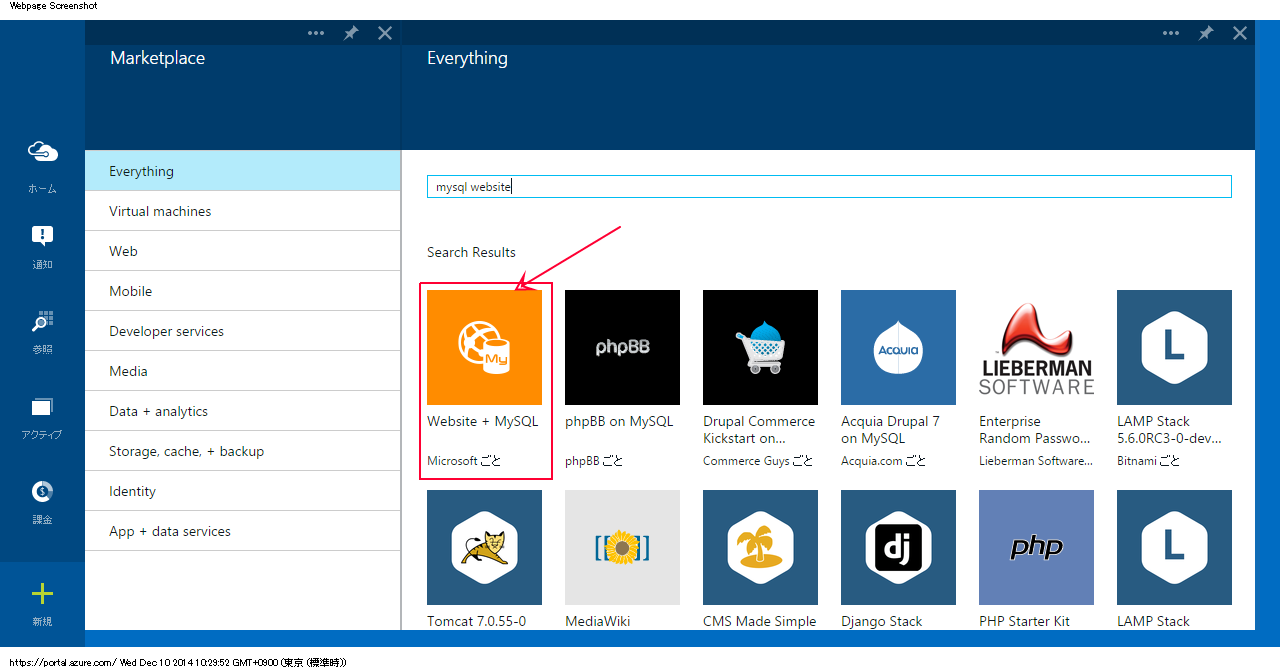
Task: Select the second-row LAMP Stack tile icon
Action: click(1174, 547)
